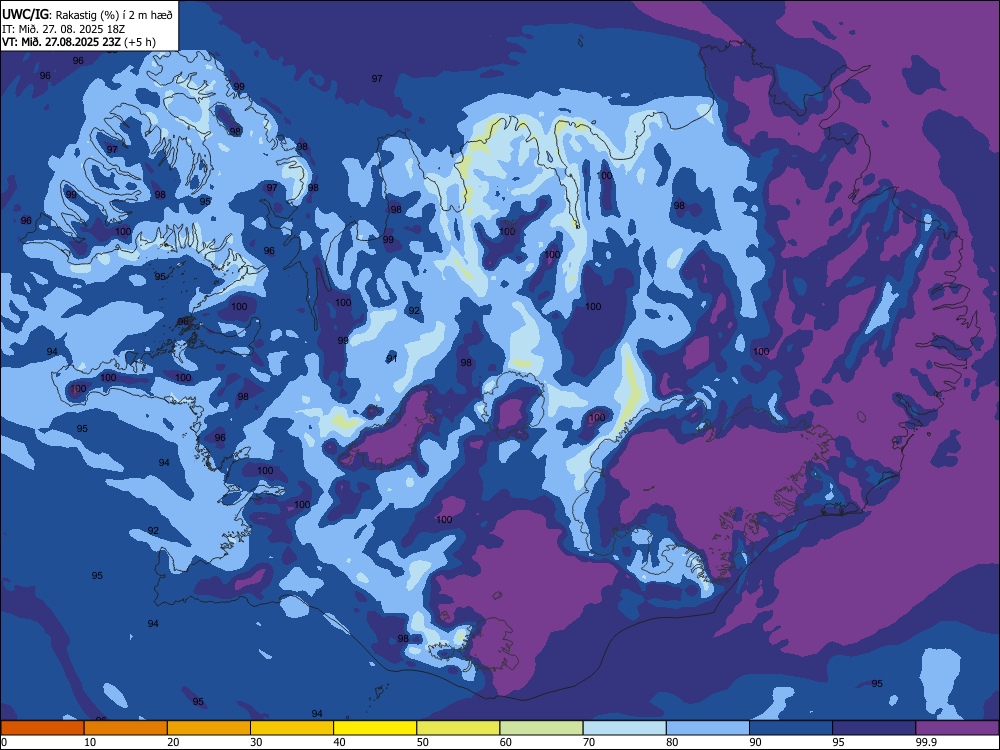Click the legend tick label '20'
The image size is (1000, 750).
click(x=173, y=742)
